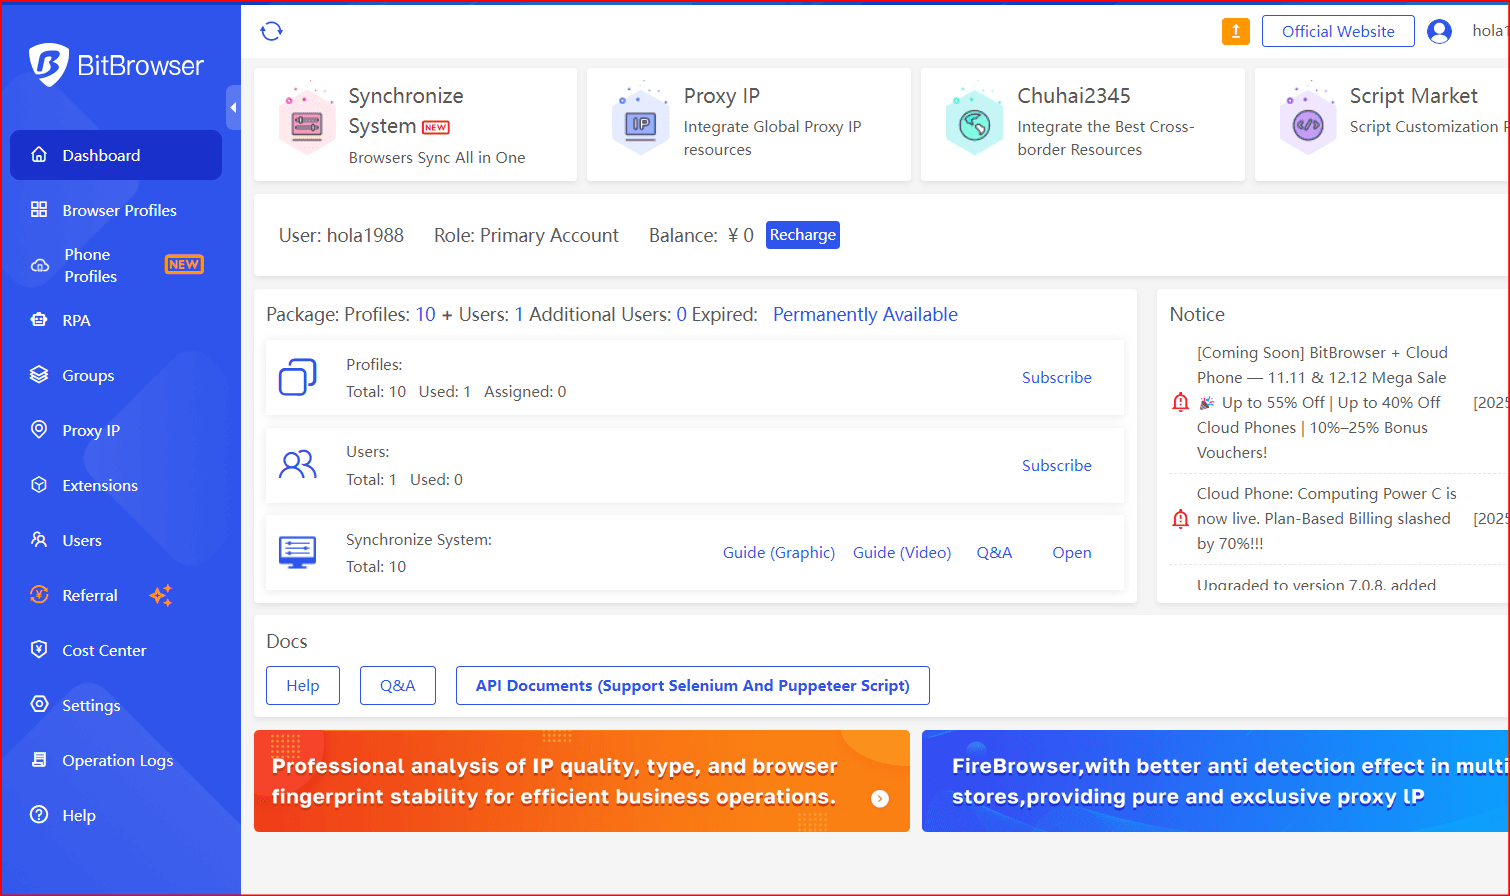Click the refresh icon in top bar
1510x896 pixels.
(271, 31)
